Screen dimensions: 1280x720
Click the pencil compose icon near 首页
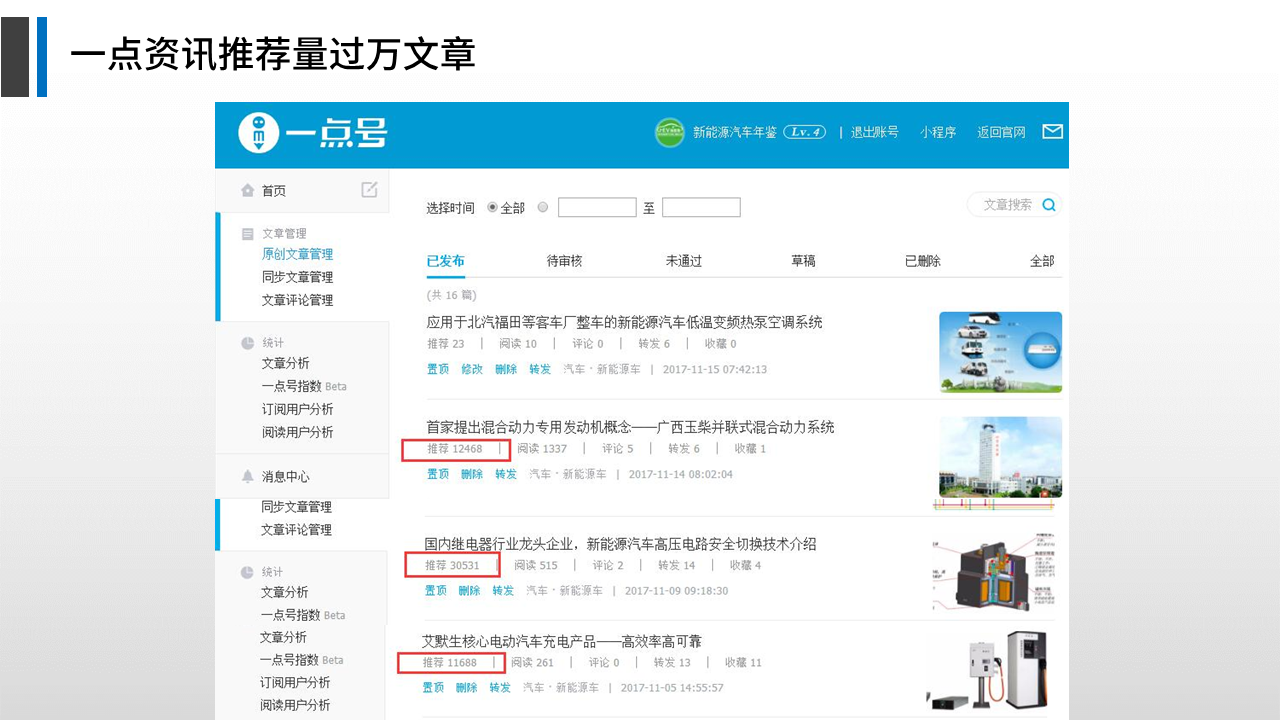tap(370, 189)
